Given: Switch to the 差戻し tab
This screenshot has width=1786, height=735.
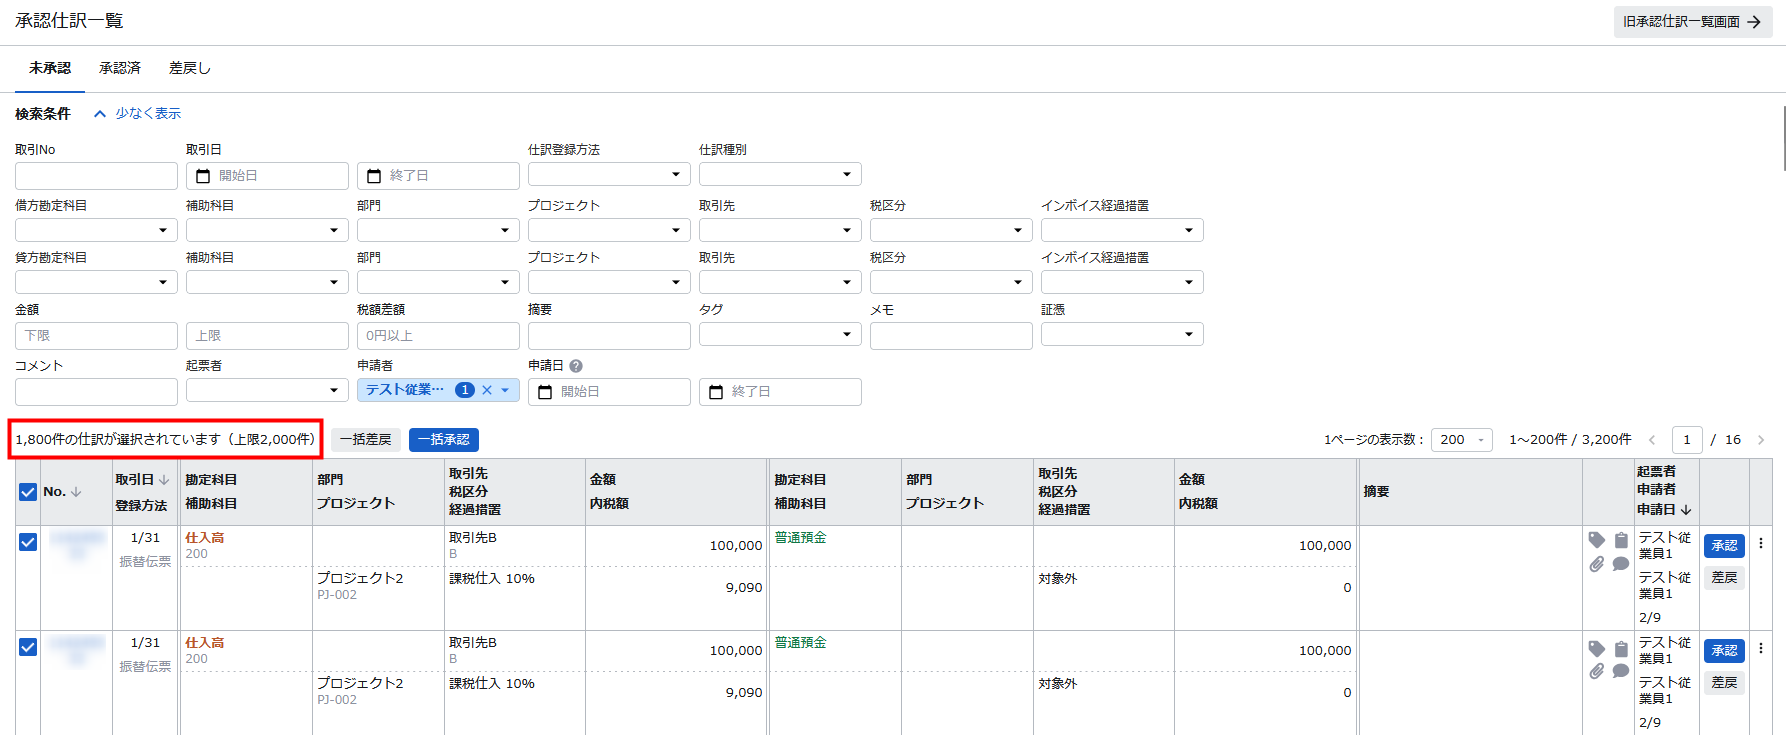Looking at the screenshot, I should [189, 68].
